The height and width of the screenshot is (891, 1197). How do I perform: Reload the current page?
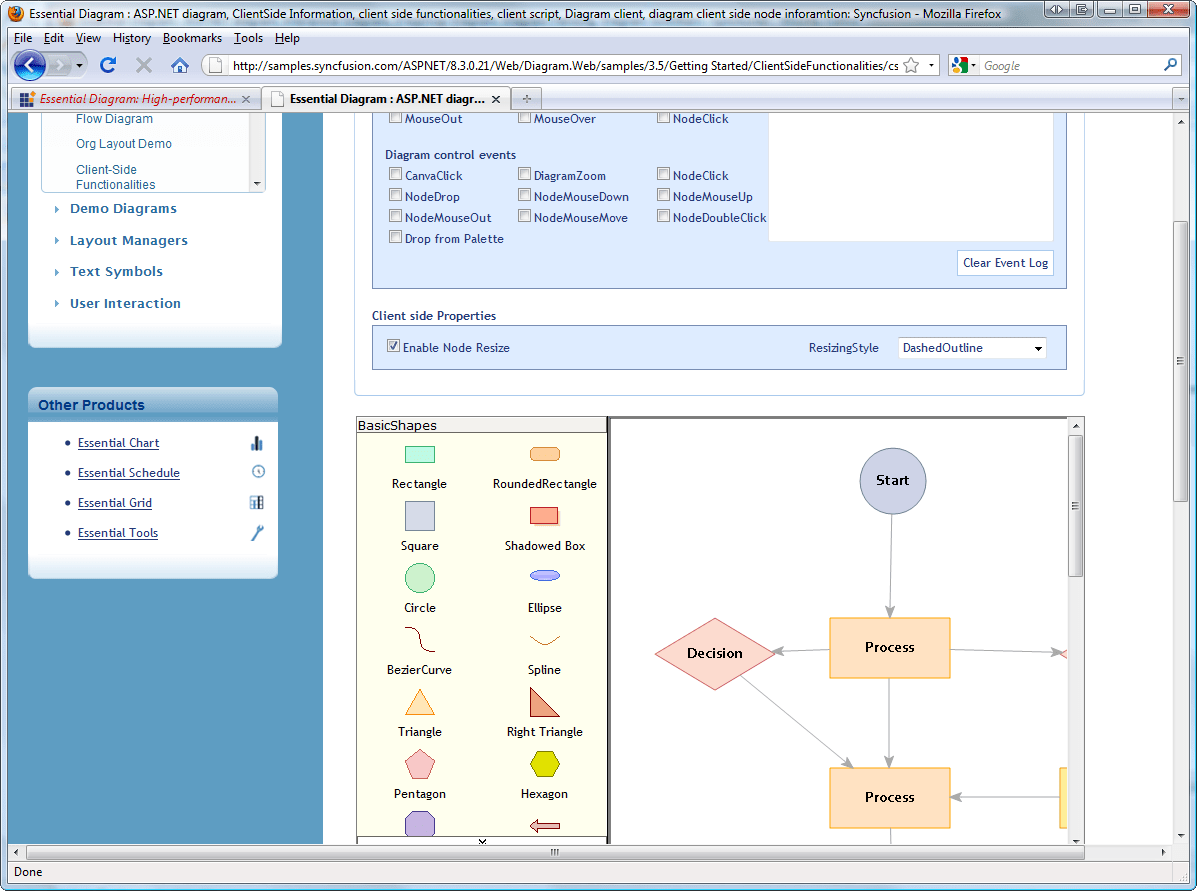108,66
